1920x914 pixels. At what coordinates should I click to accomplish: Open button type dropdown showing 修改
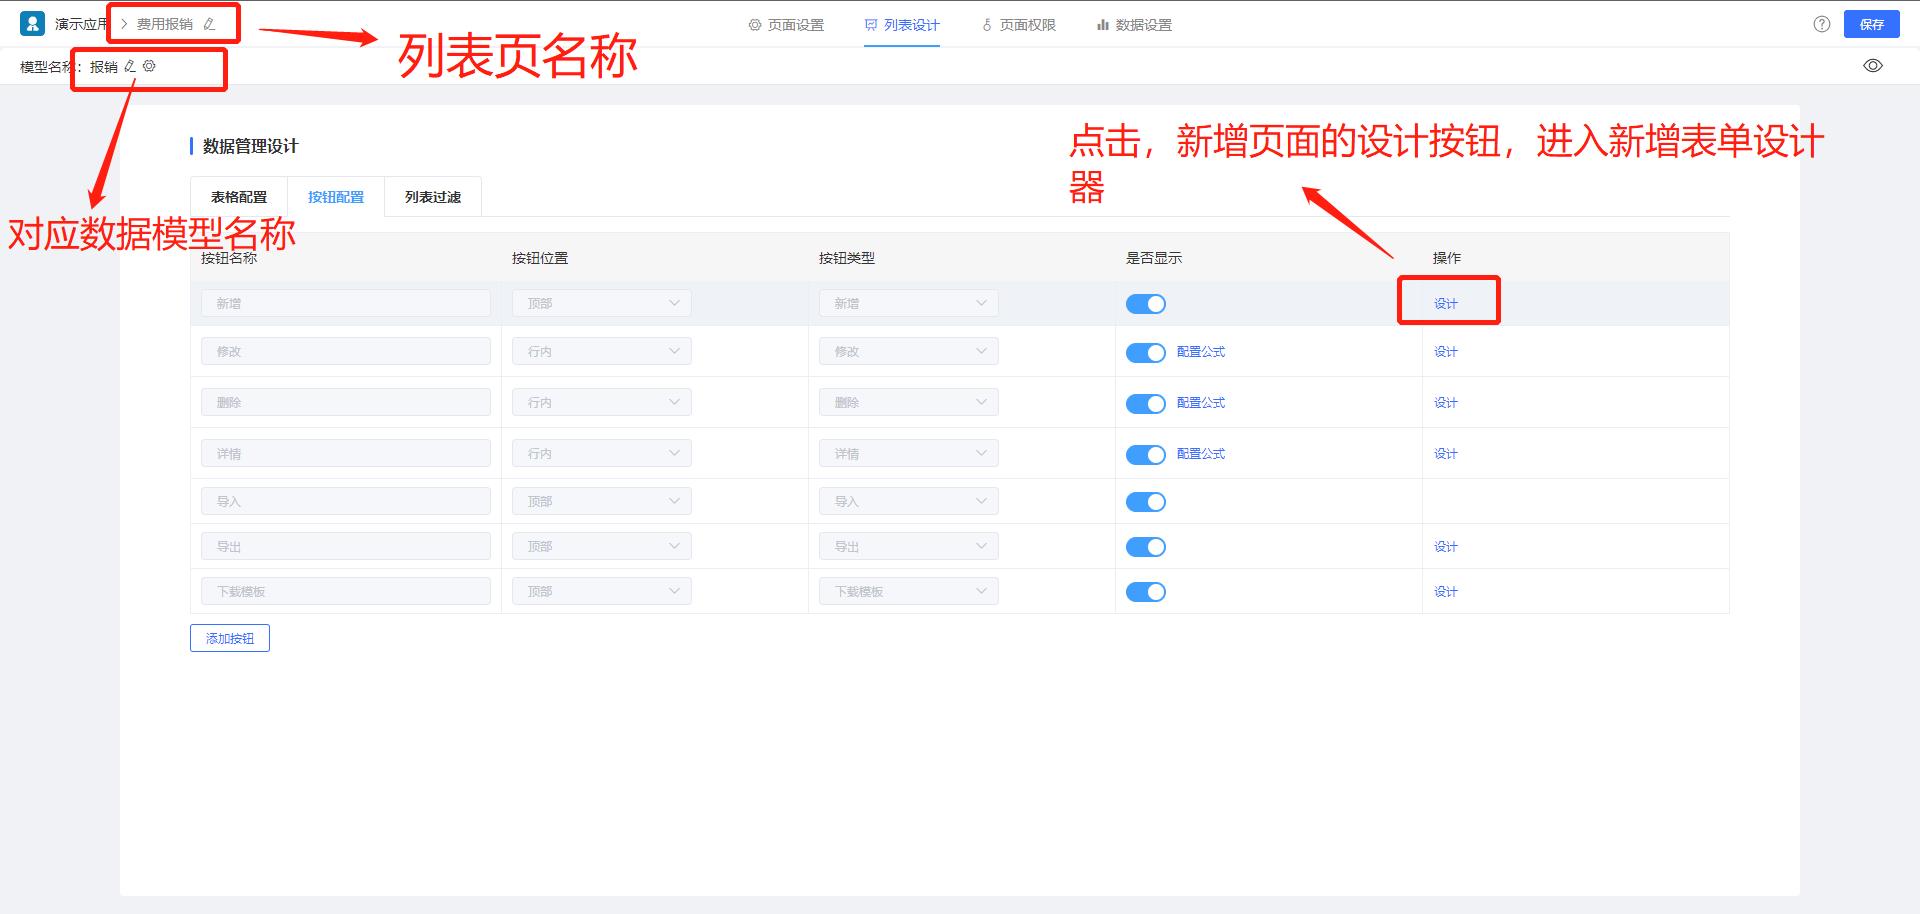click(x=909, y=351)
